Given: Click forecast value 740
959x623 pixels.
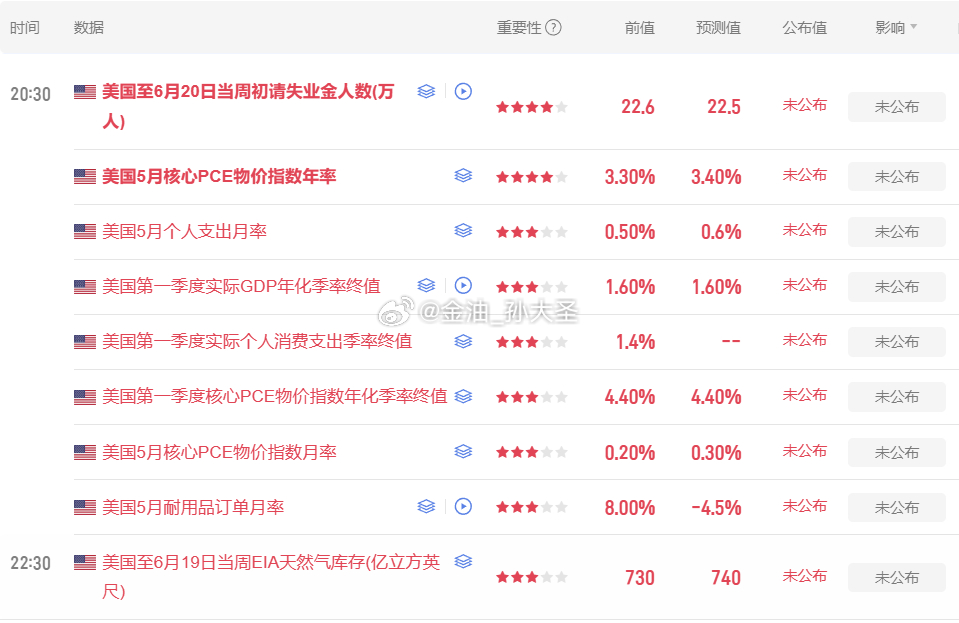Looking at the screenshot, I should pos(726,577).
